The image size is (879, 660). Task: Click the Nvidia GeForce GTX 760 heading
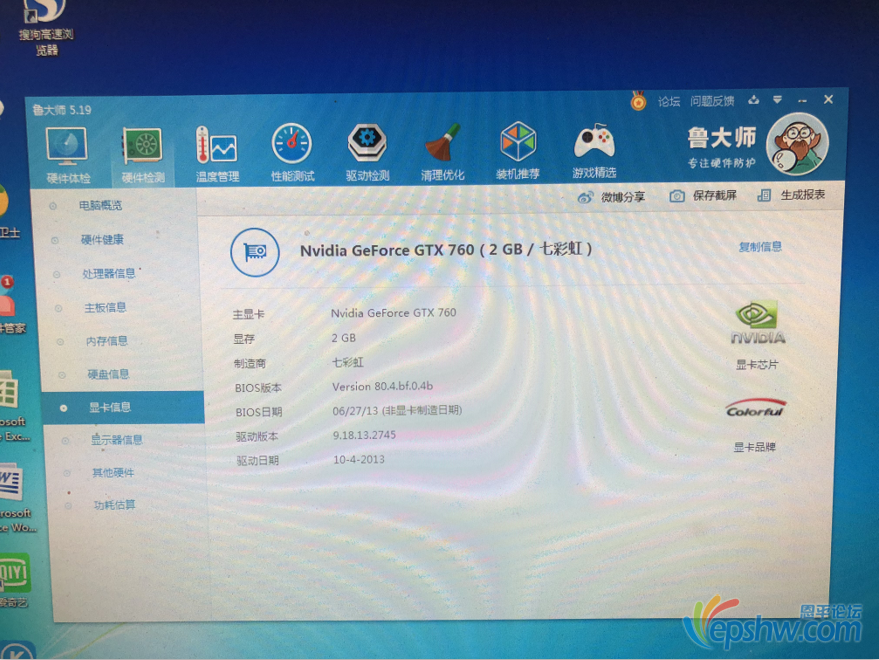click(446, 249)
